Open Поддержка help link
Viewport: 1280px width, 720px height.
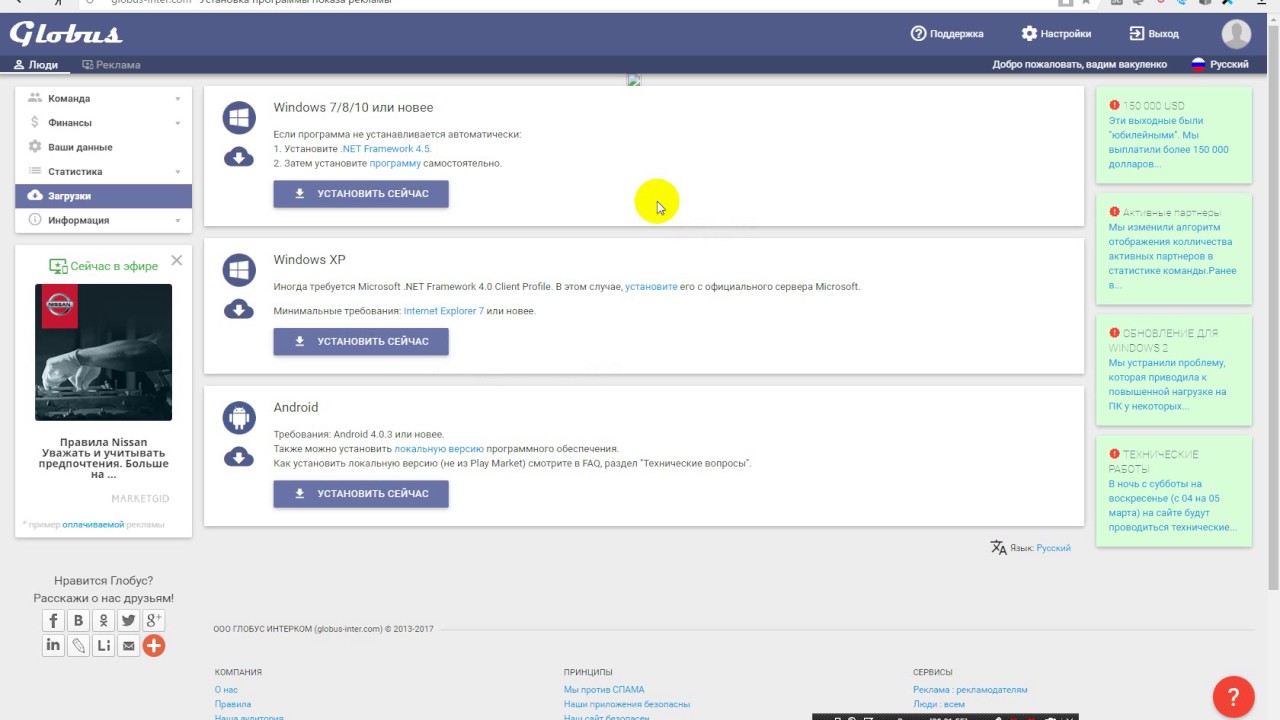coord(947,34)
